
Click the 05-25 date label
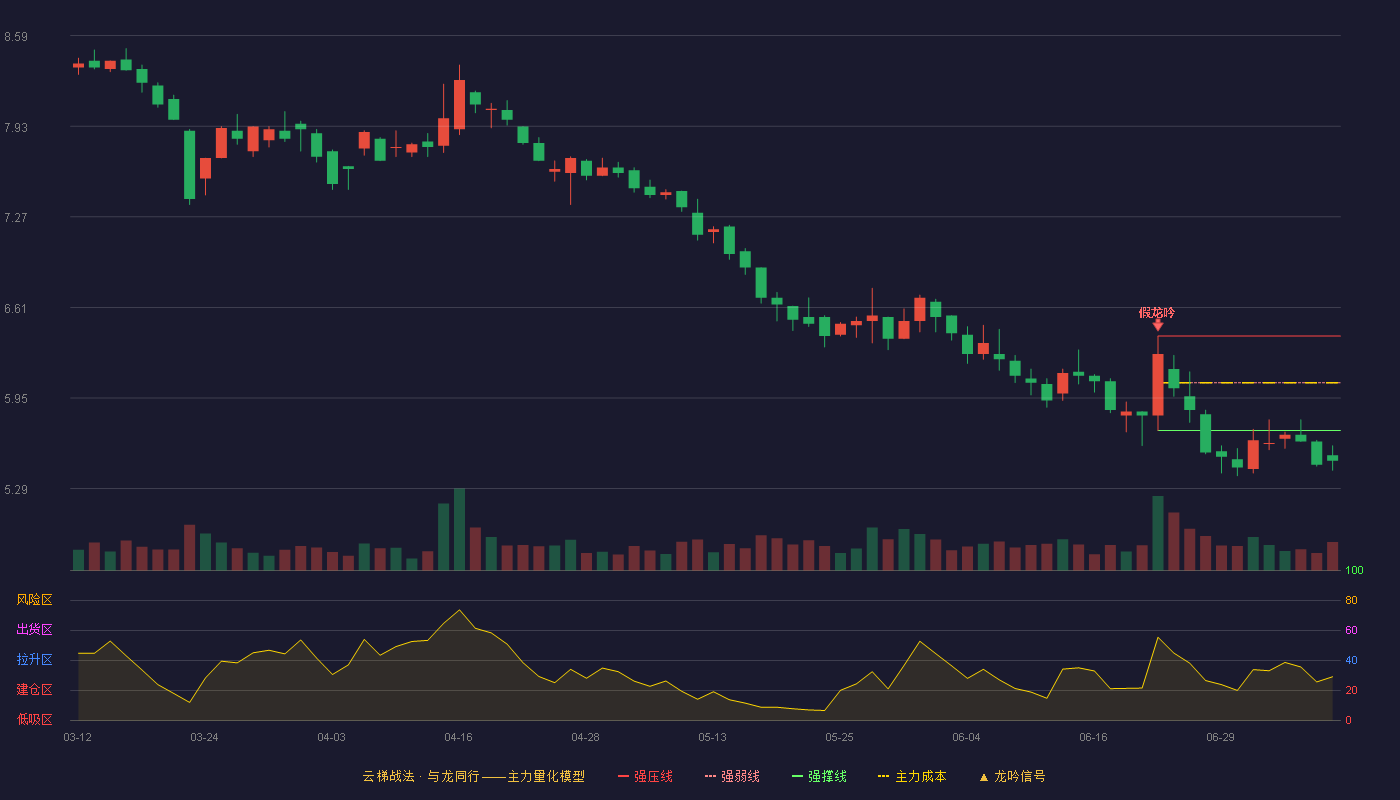click(x=839, y=737)
